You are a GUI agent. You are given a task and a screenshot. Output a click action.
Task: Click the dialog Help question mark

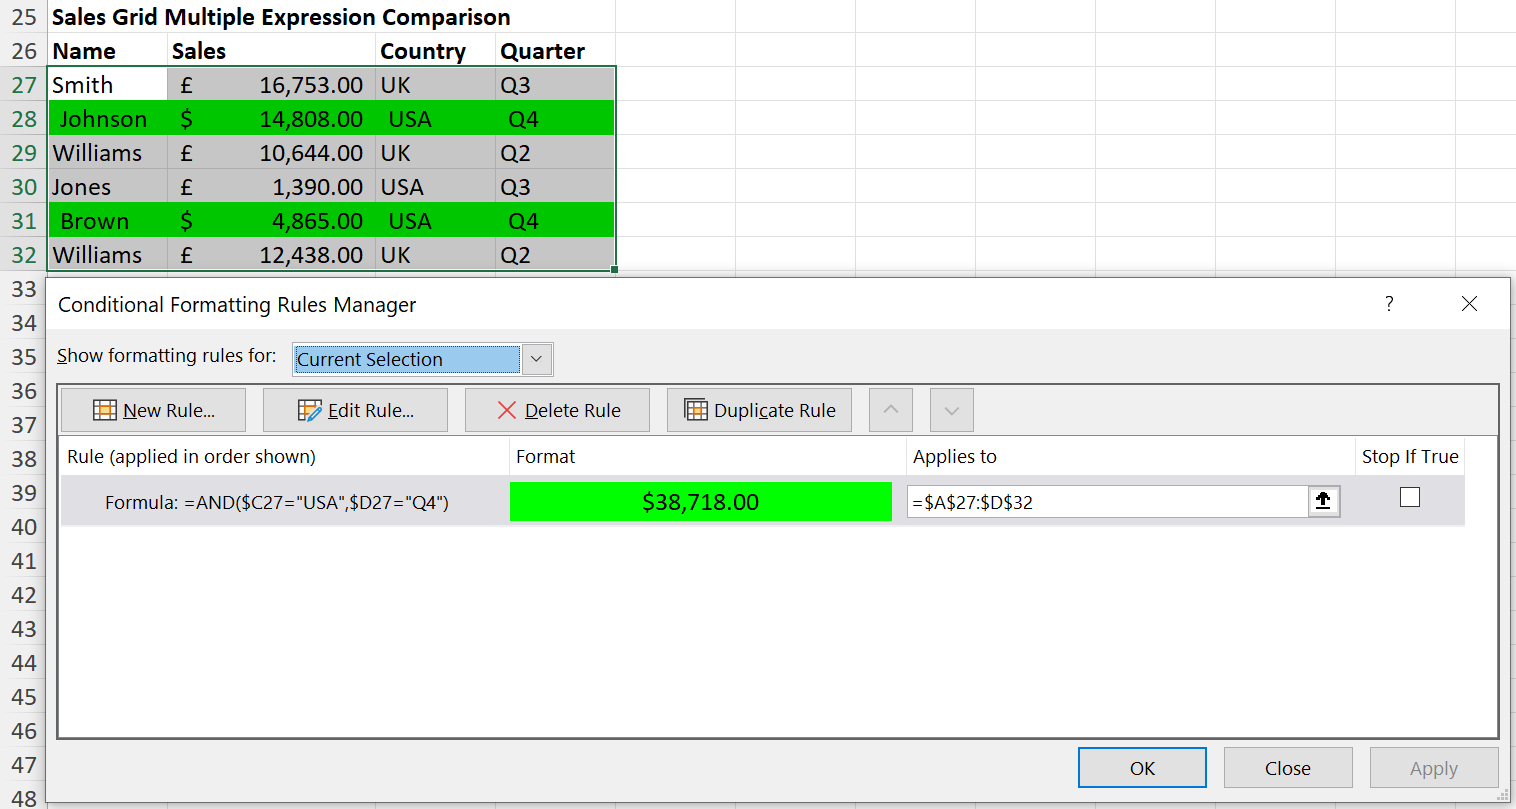1389,304
